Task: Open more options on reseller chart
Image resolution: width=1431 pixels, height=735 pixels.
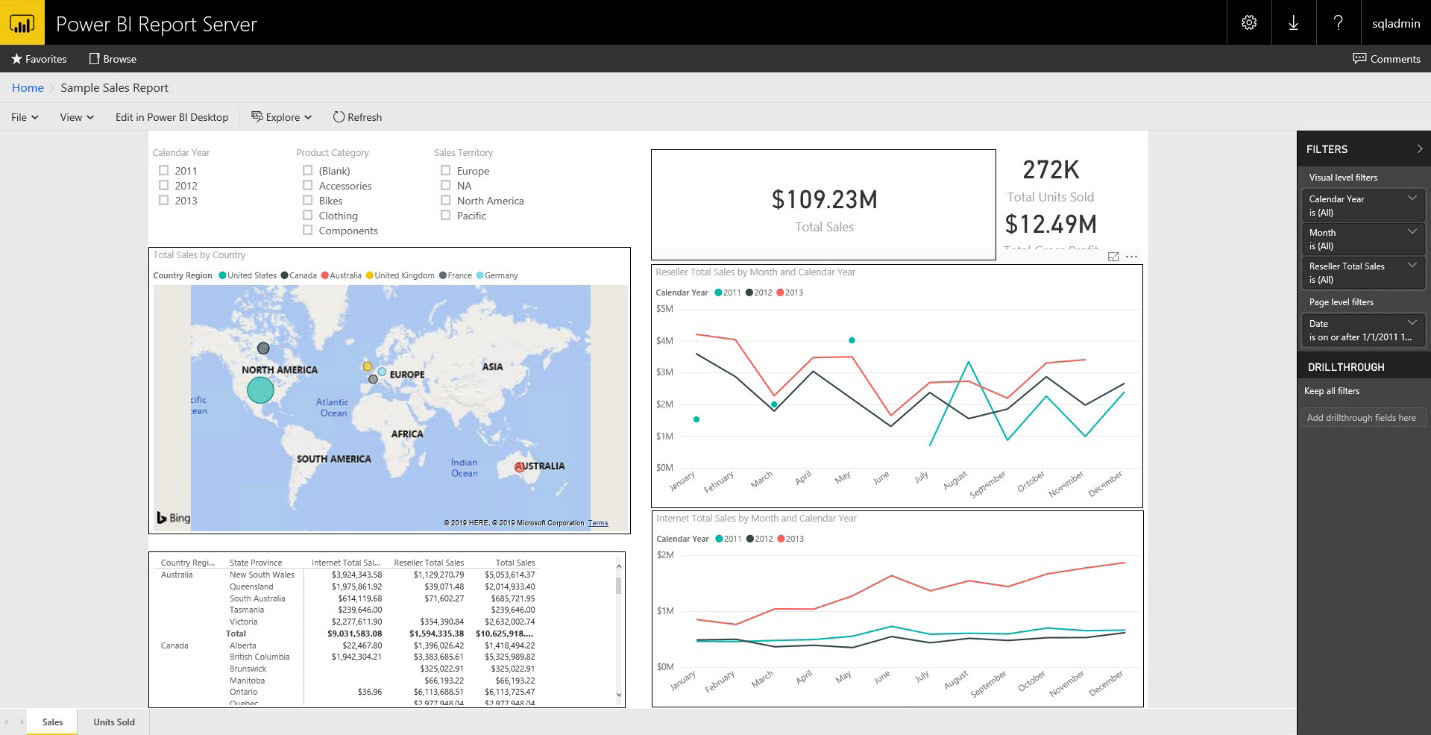Action: (1132, 257)
